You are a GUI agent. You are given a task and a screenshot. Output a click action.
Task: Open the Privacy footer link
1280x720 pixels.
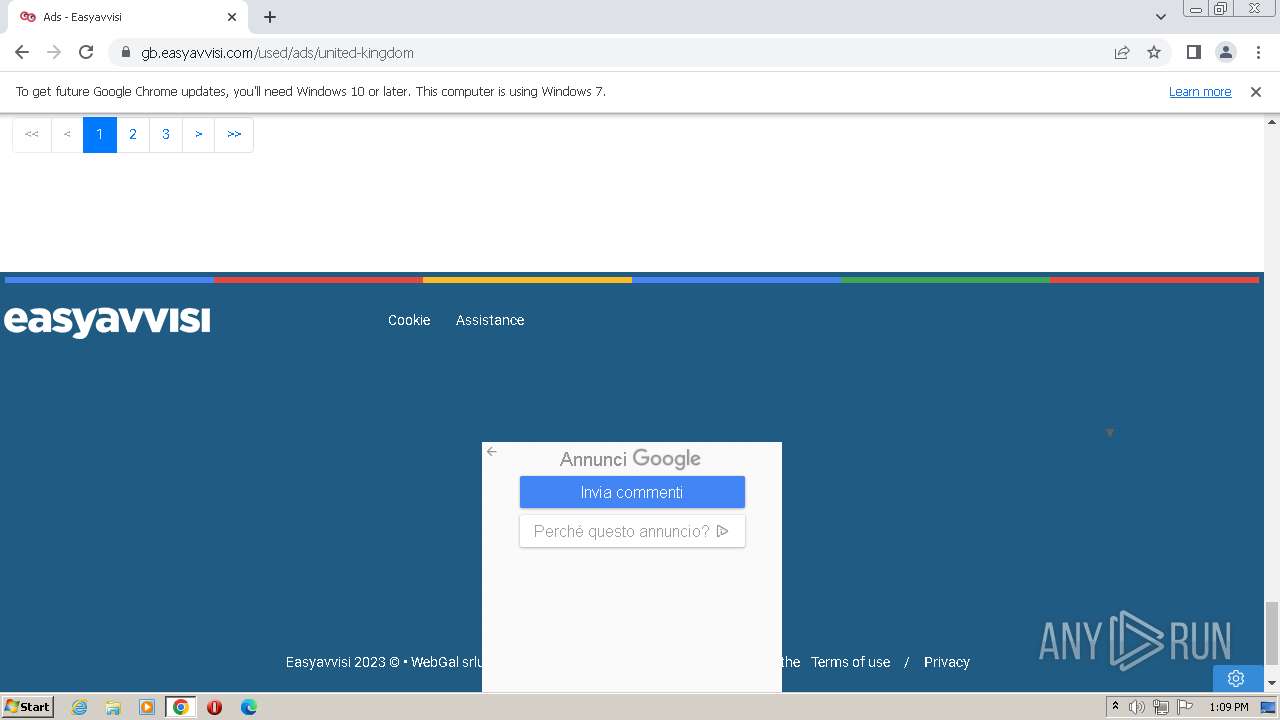tap(947, 662)
